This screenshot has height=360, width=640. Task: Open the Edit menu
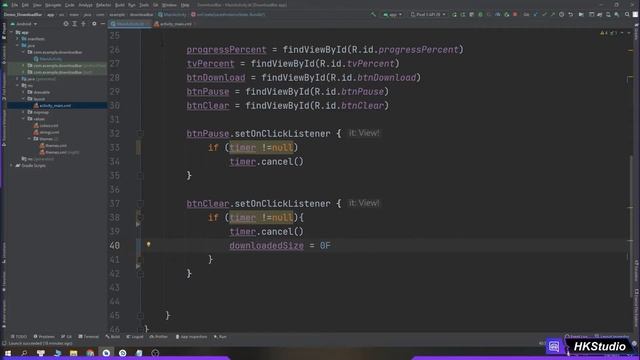click(25, 5)
